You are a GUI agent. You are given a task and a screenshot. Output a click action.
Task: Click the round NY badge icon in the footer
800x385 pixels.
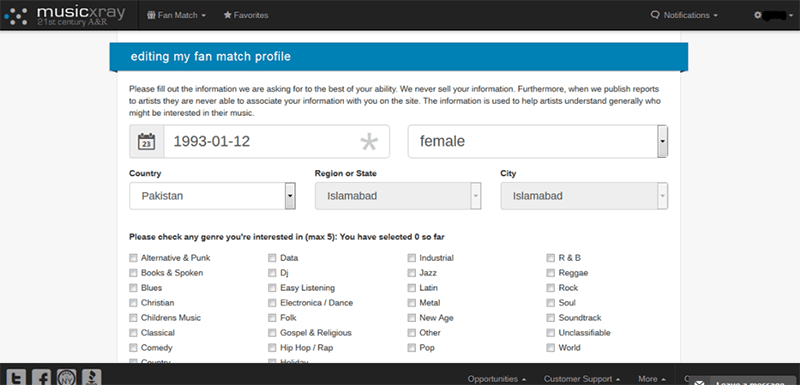pyautogui.click(x=66, y=377)
